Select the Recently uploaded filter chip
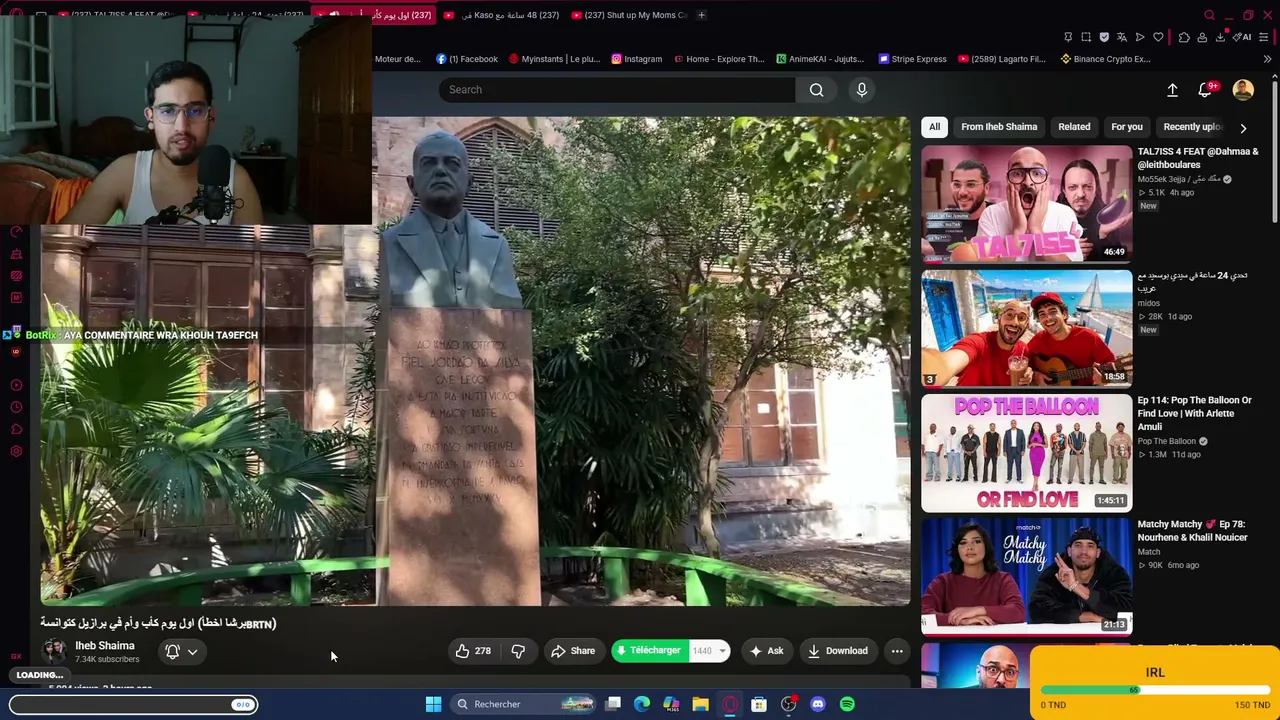Image resolution: width=1280 pixels, height=720 pixels. click(1192, 127)
